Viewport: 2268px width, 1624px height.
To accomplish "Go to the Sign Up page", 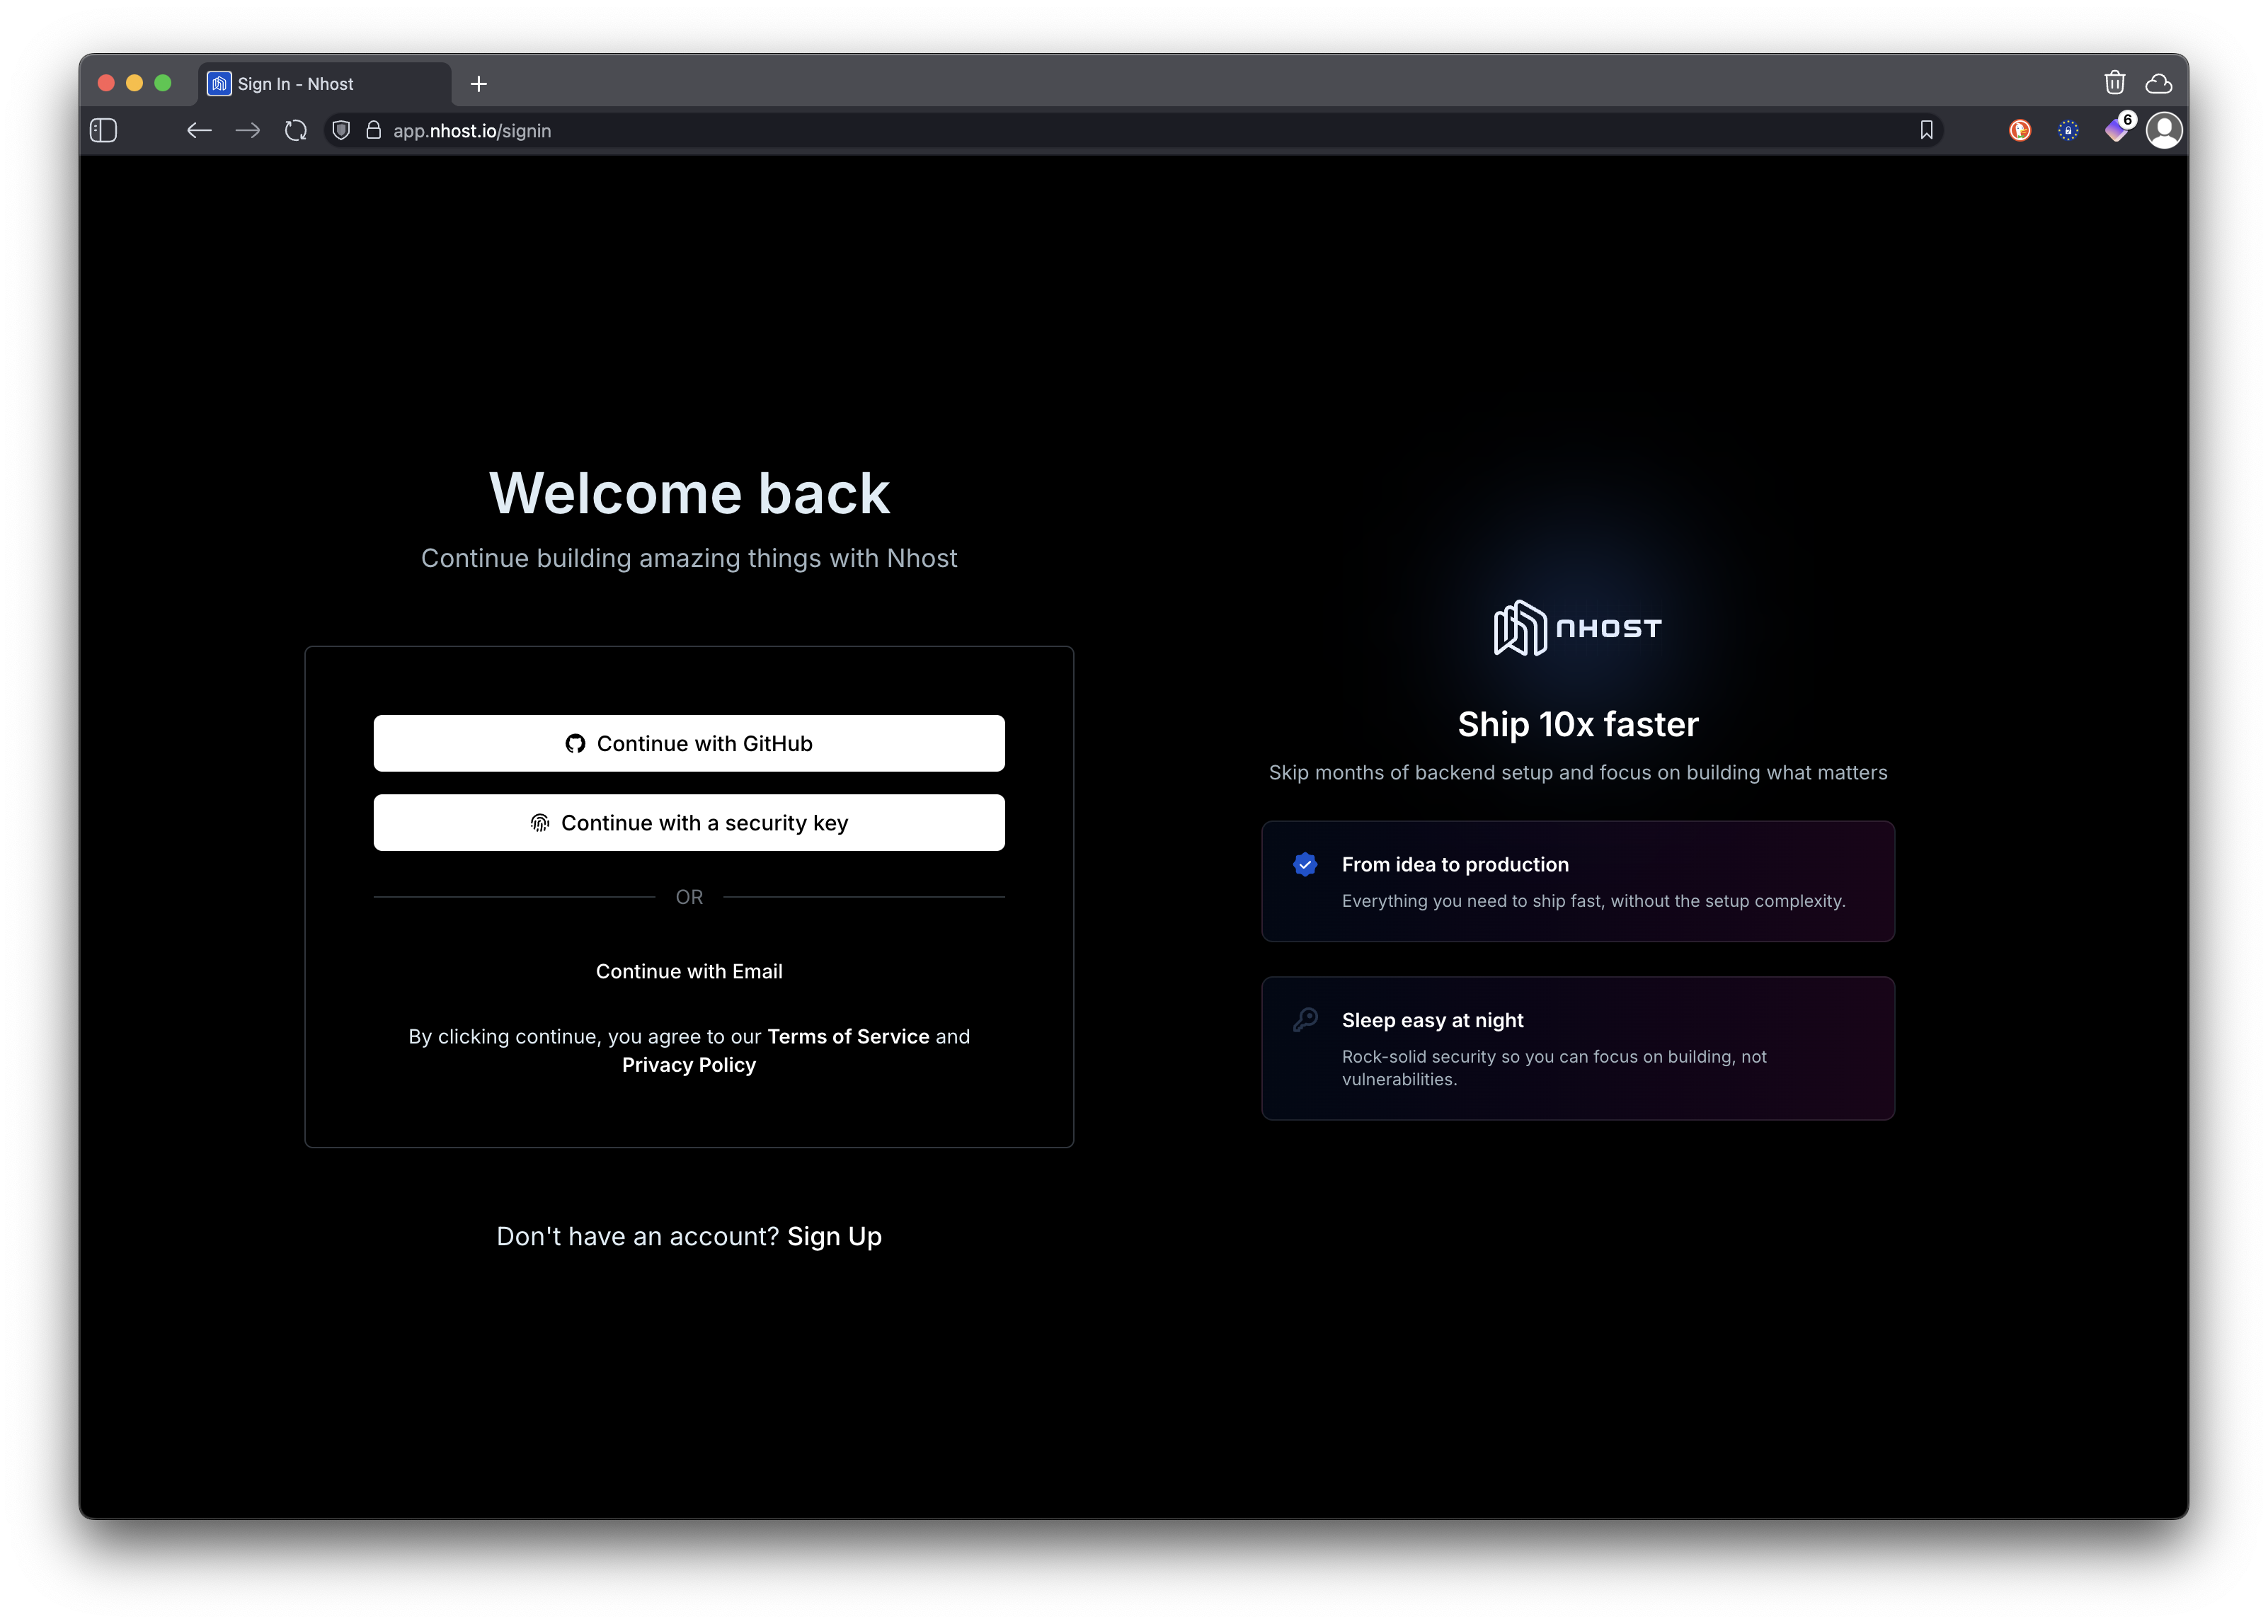I will coord(834,1236).
